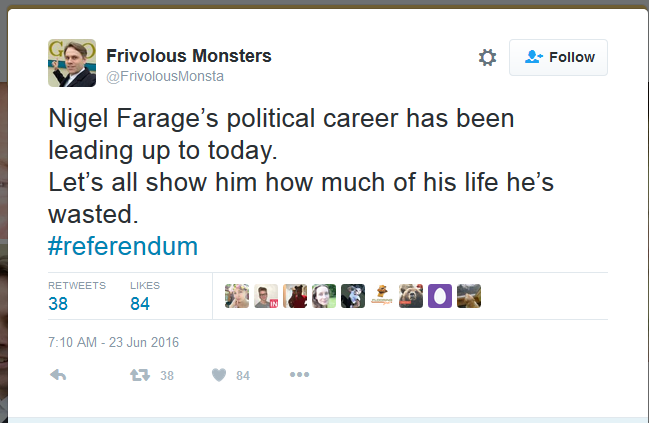Open the purple egg default avatar
This screenshot has height=423, width=649.
(440, 296)
